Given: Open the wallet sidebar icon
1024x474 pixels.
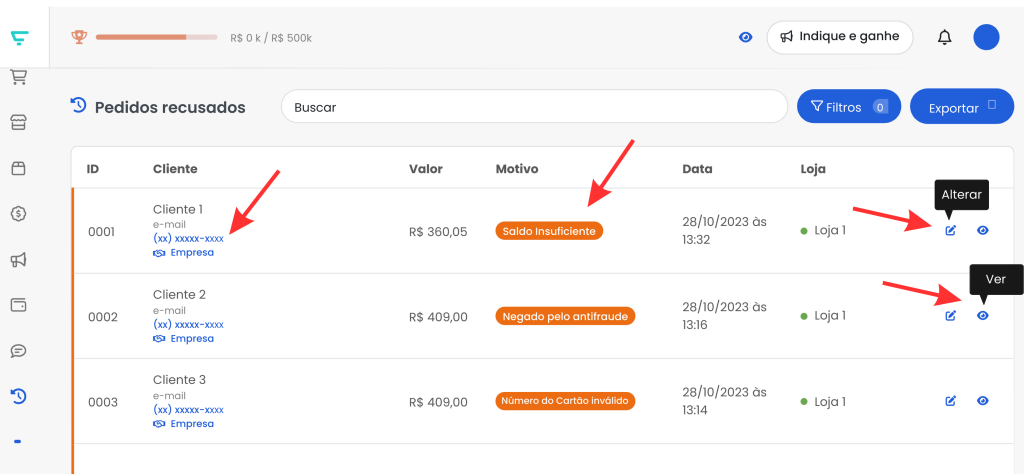Looking at the screenshot, I should click(x=19, y=305).
